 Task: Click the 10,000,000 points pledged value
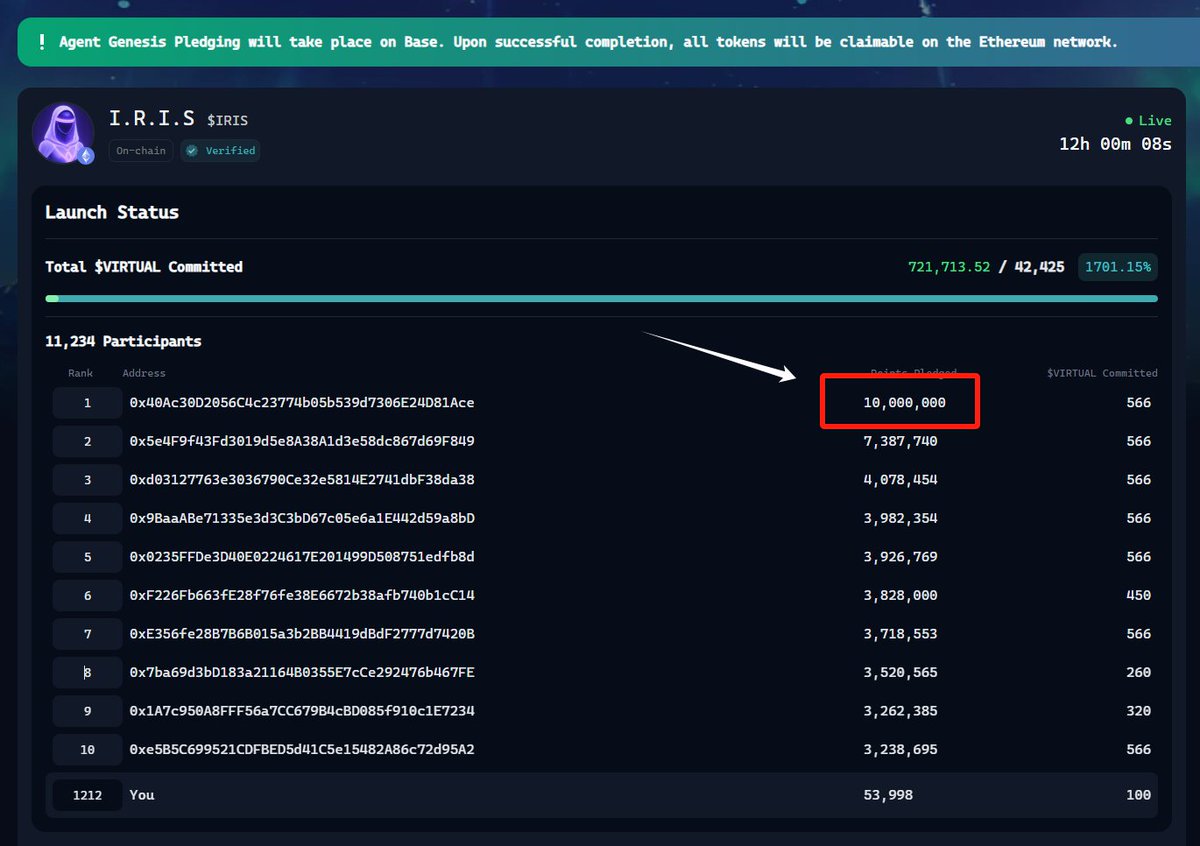[904, 402]
